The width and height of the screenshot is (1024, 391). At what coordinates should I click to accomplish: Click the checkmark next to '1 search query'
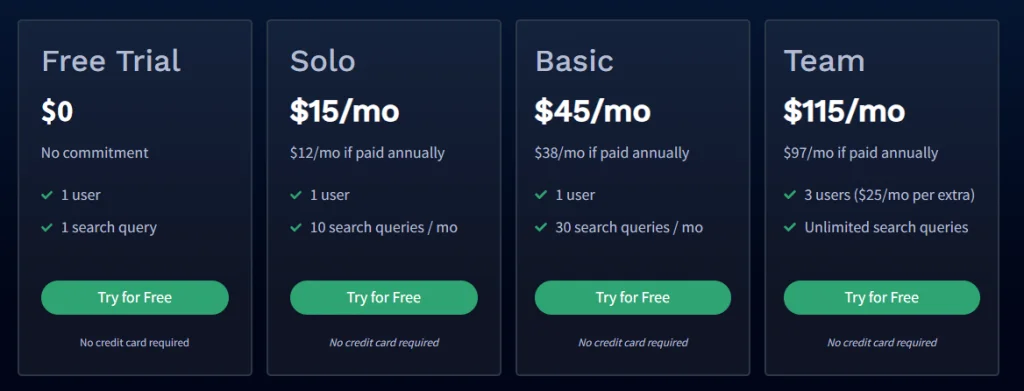click(x=47, y=227)
